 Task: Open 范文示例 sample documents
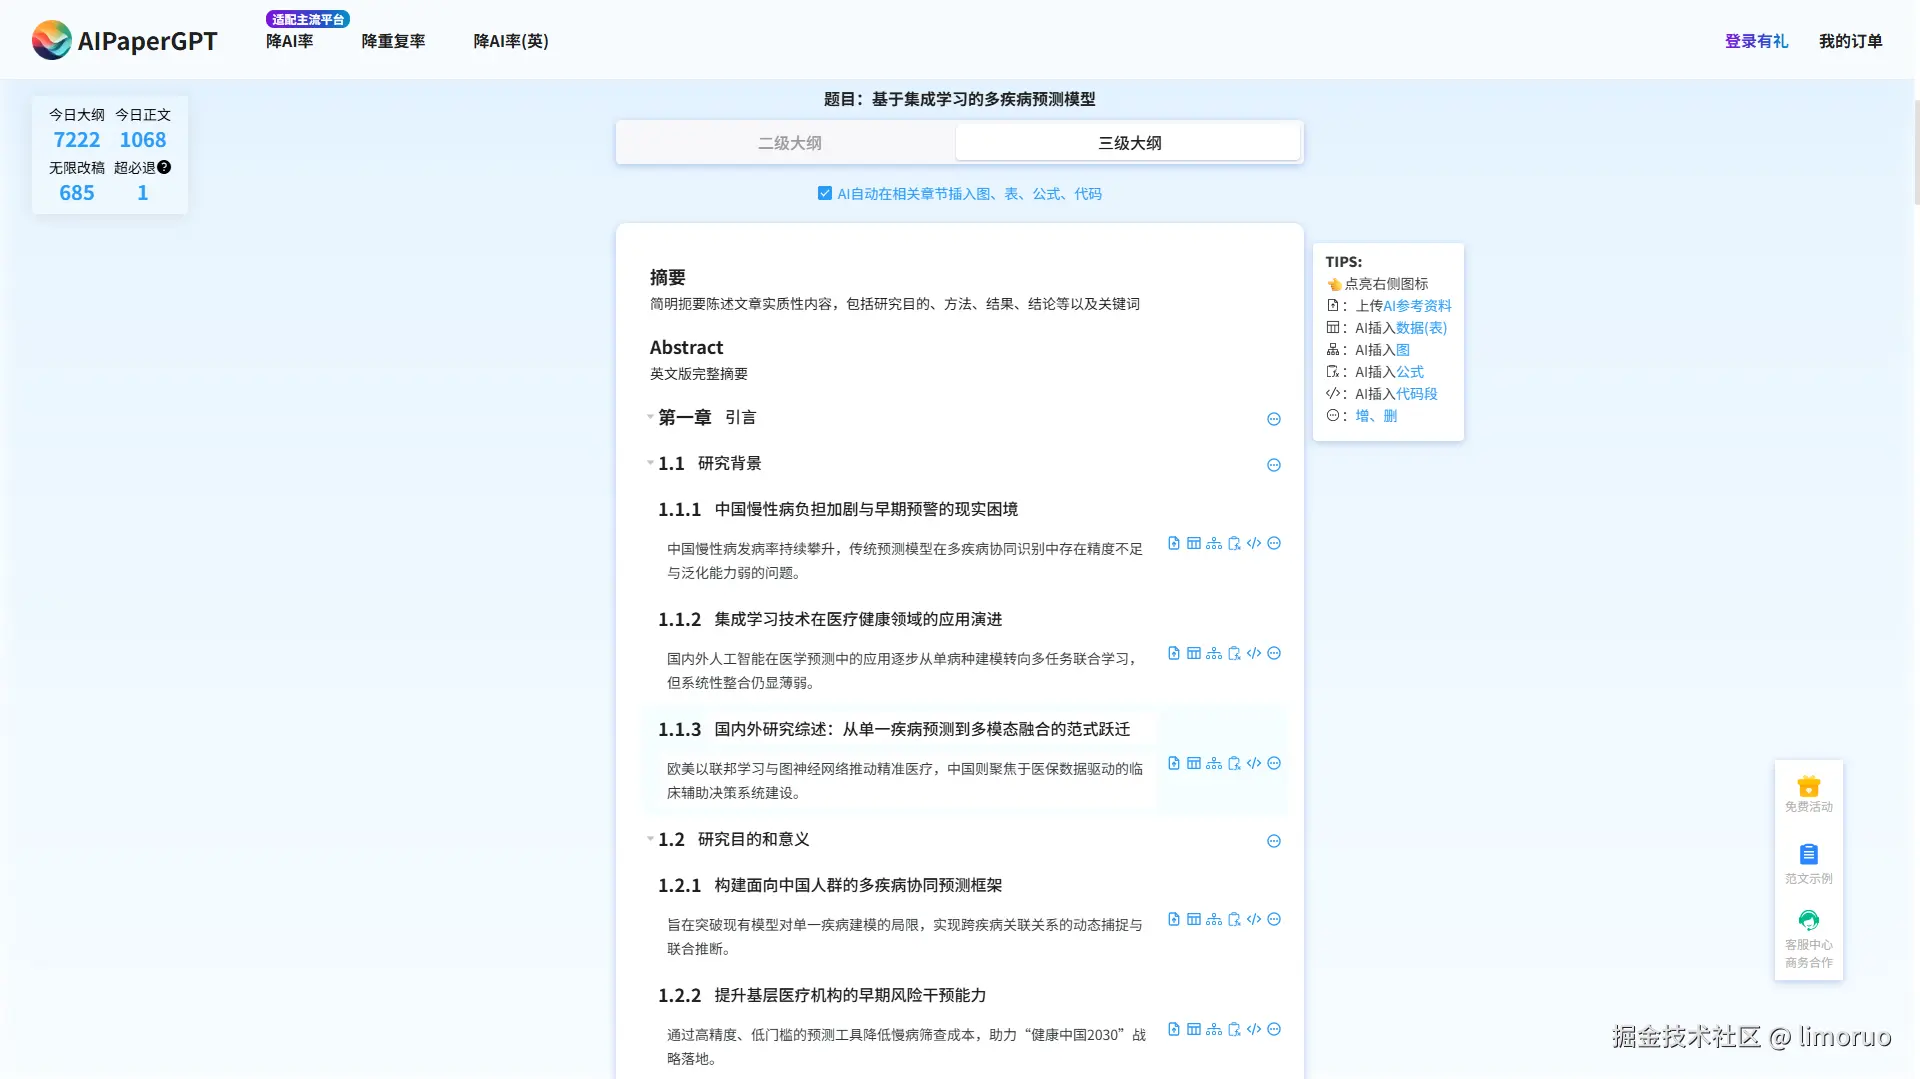pyautogui.click(x=1808, y=861)
